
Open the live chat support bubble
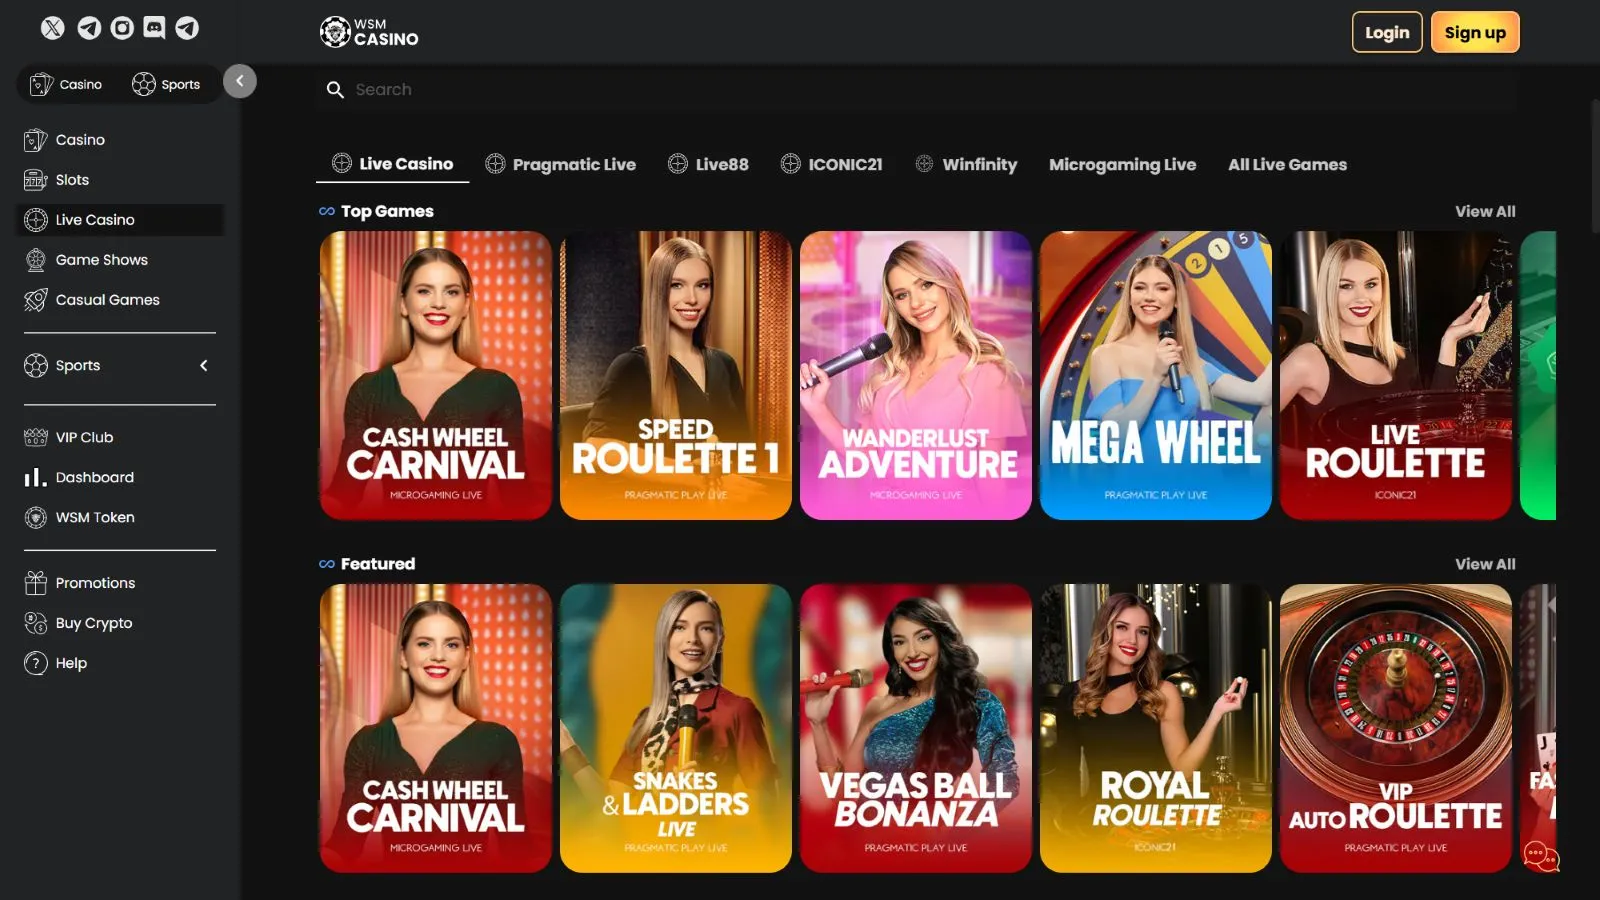pos(1539,855)
